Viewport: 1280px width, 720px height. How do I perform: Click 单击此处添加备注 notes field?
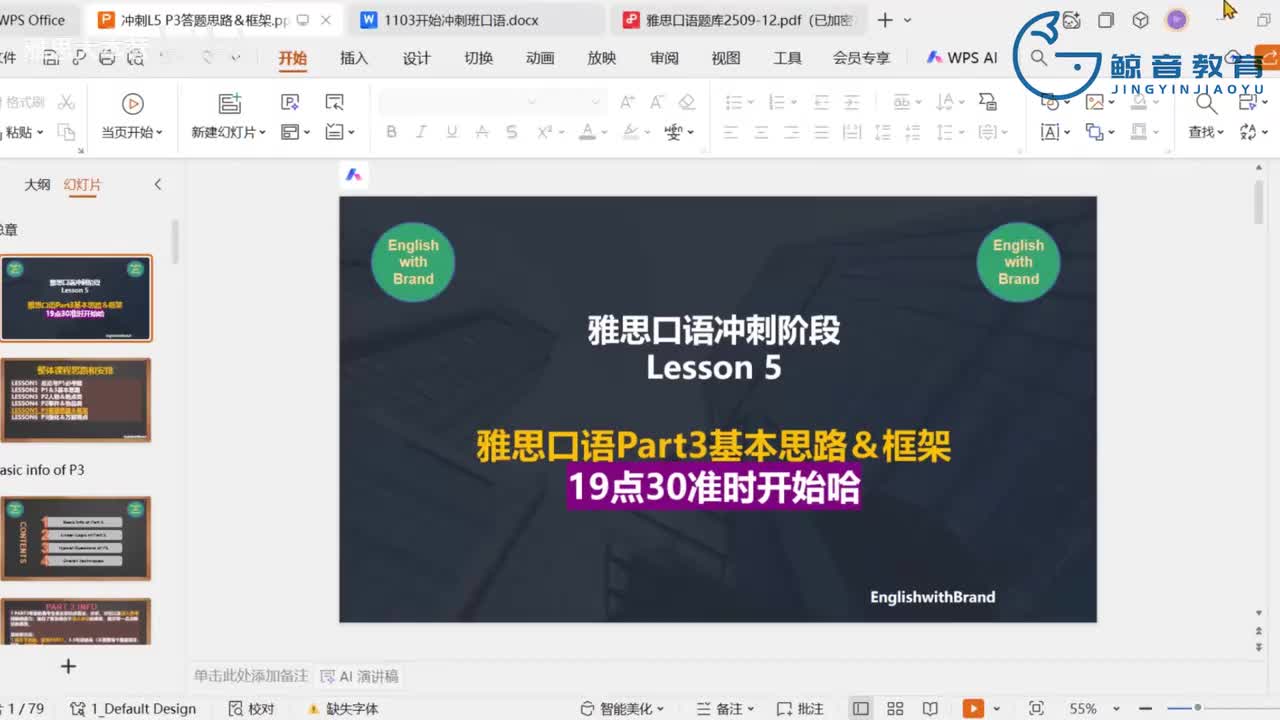[x=251, y=676]
